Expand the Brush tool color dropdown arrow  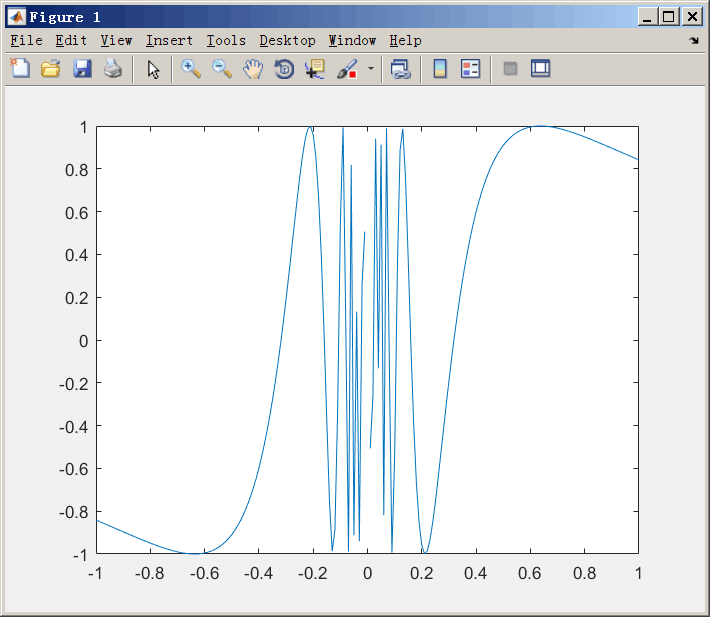(371, 69)
